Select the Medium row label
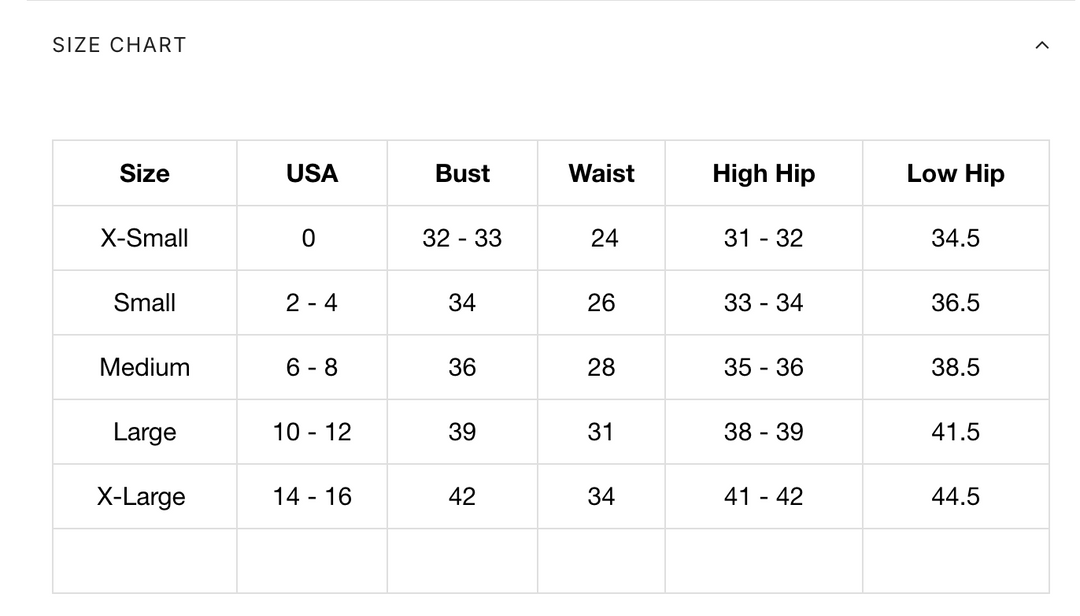The image size is (1080, 616). (x=144, y=367)
